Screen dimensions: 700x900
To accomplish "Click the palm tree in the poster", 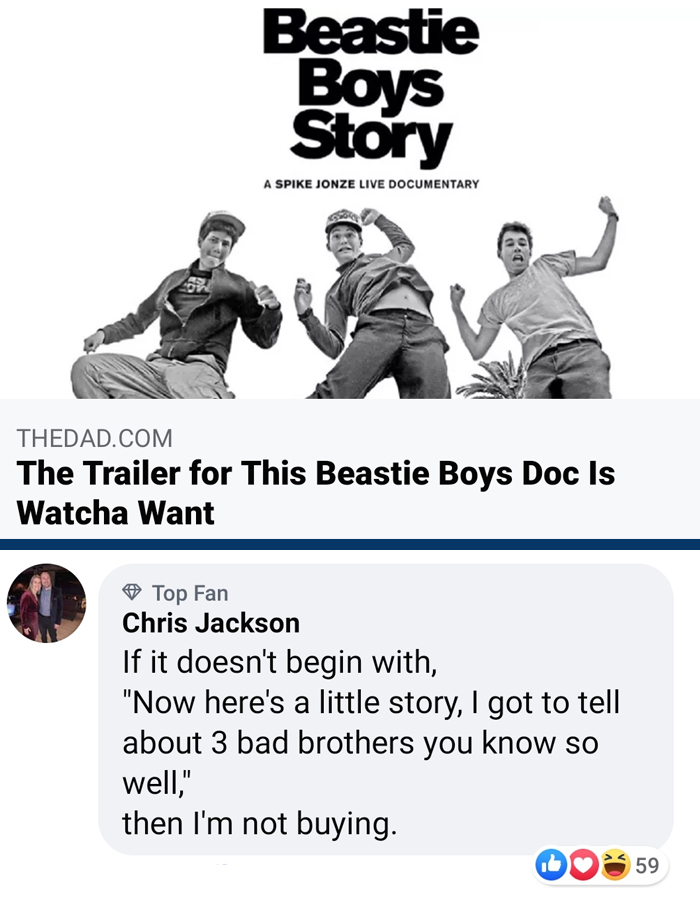I will [x=493, y=377].
